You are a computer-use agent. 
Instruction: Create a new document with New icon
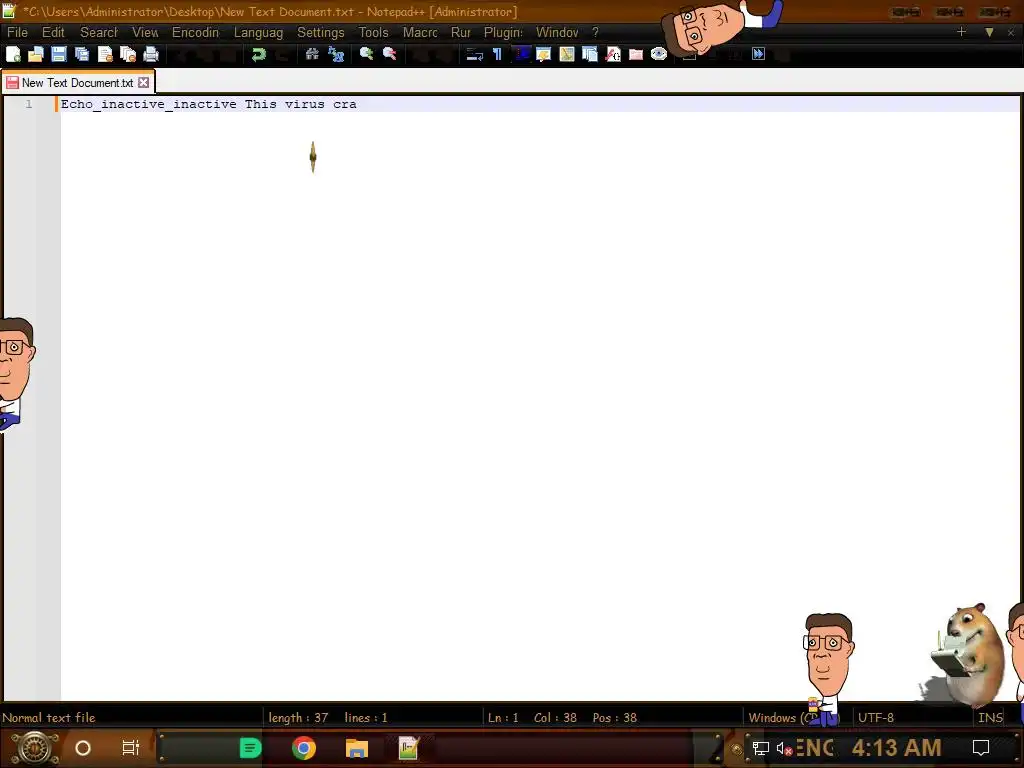(x=13, y=55)
